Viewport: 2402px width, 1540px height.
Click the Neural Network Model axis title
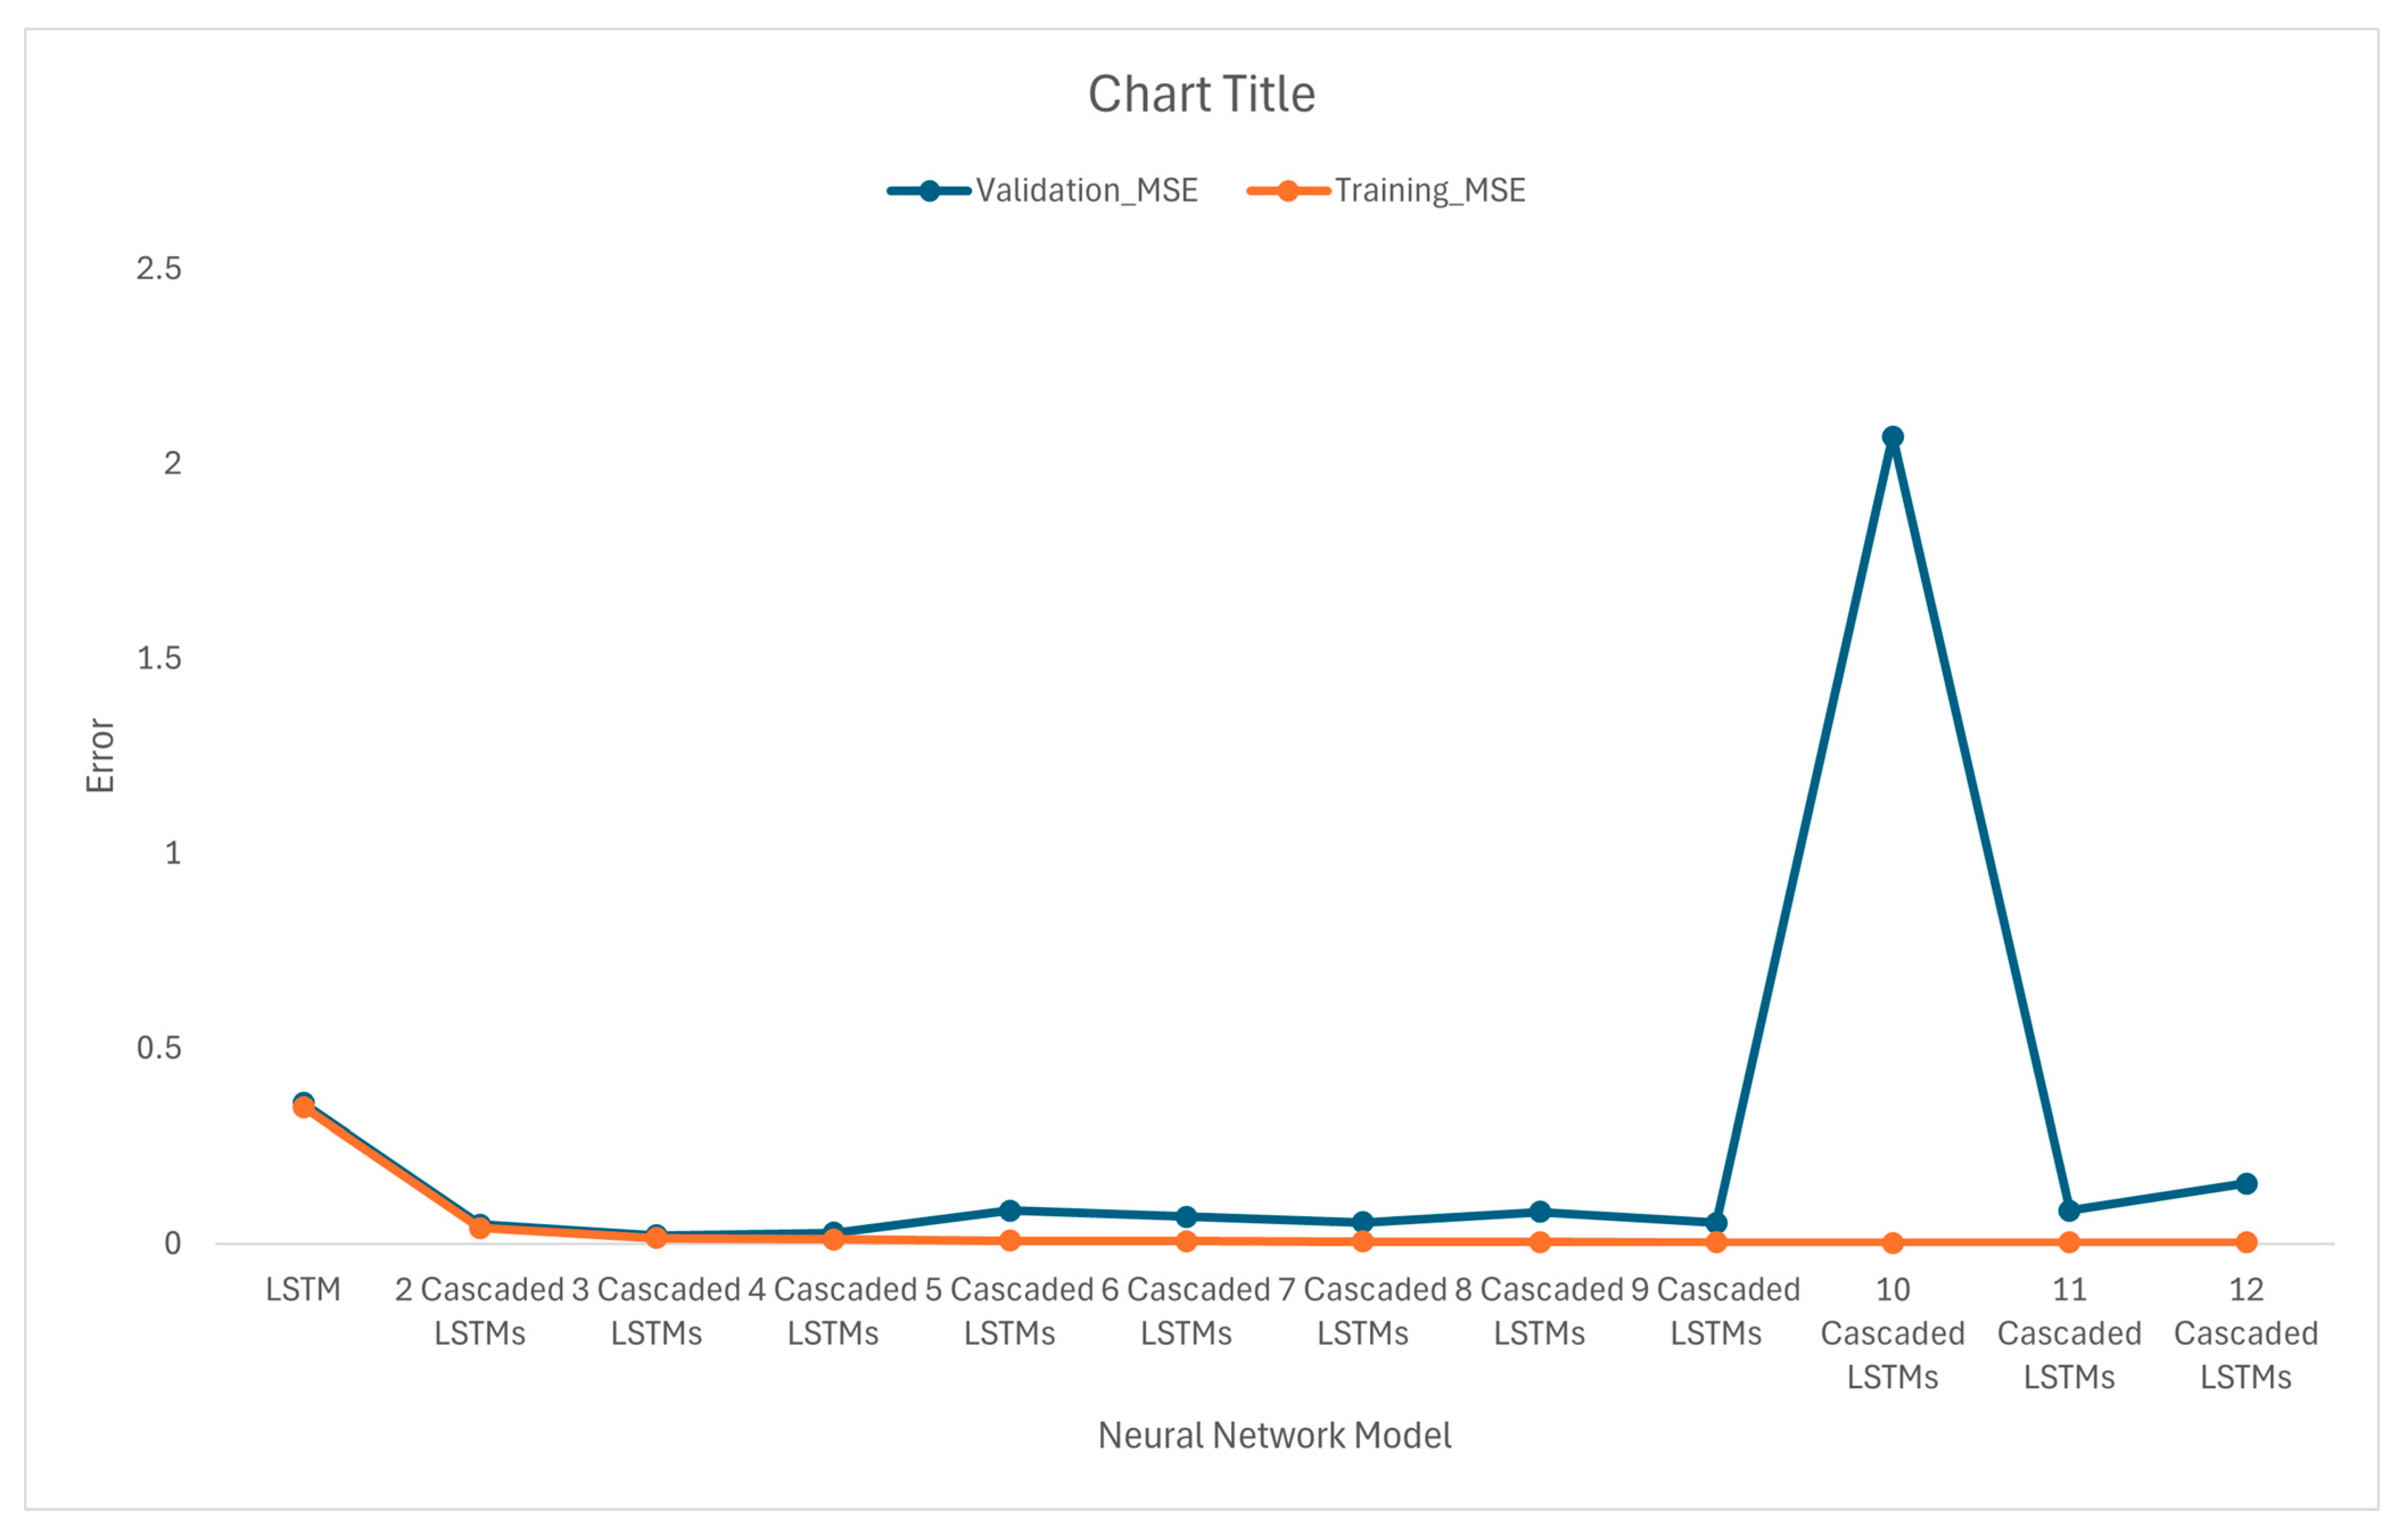[x=1274, y=1435]
